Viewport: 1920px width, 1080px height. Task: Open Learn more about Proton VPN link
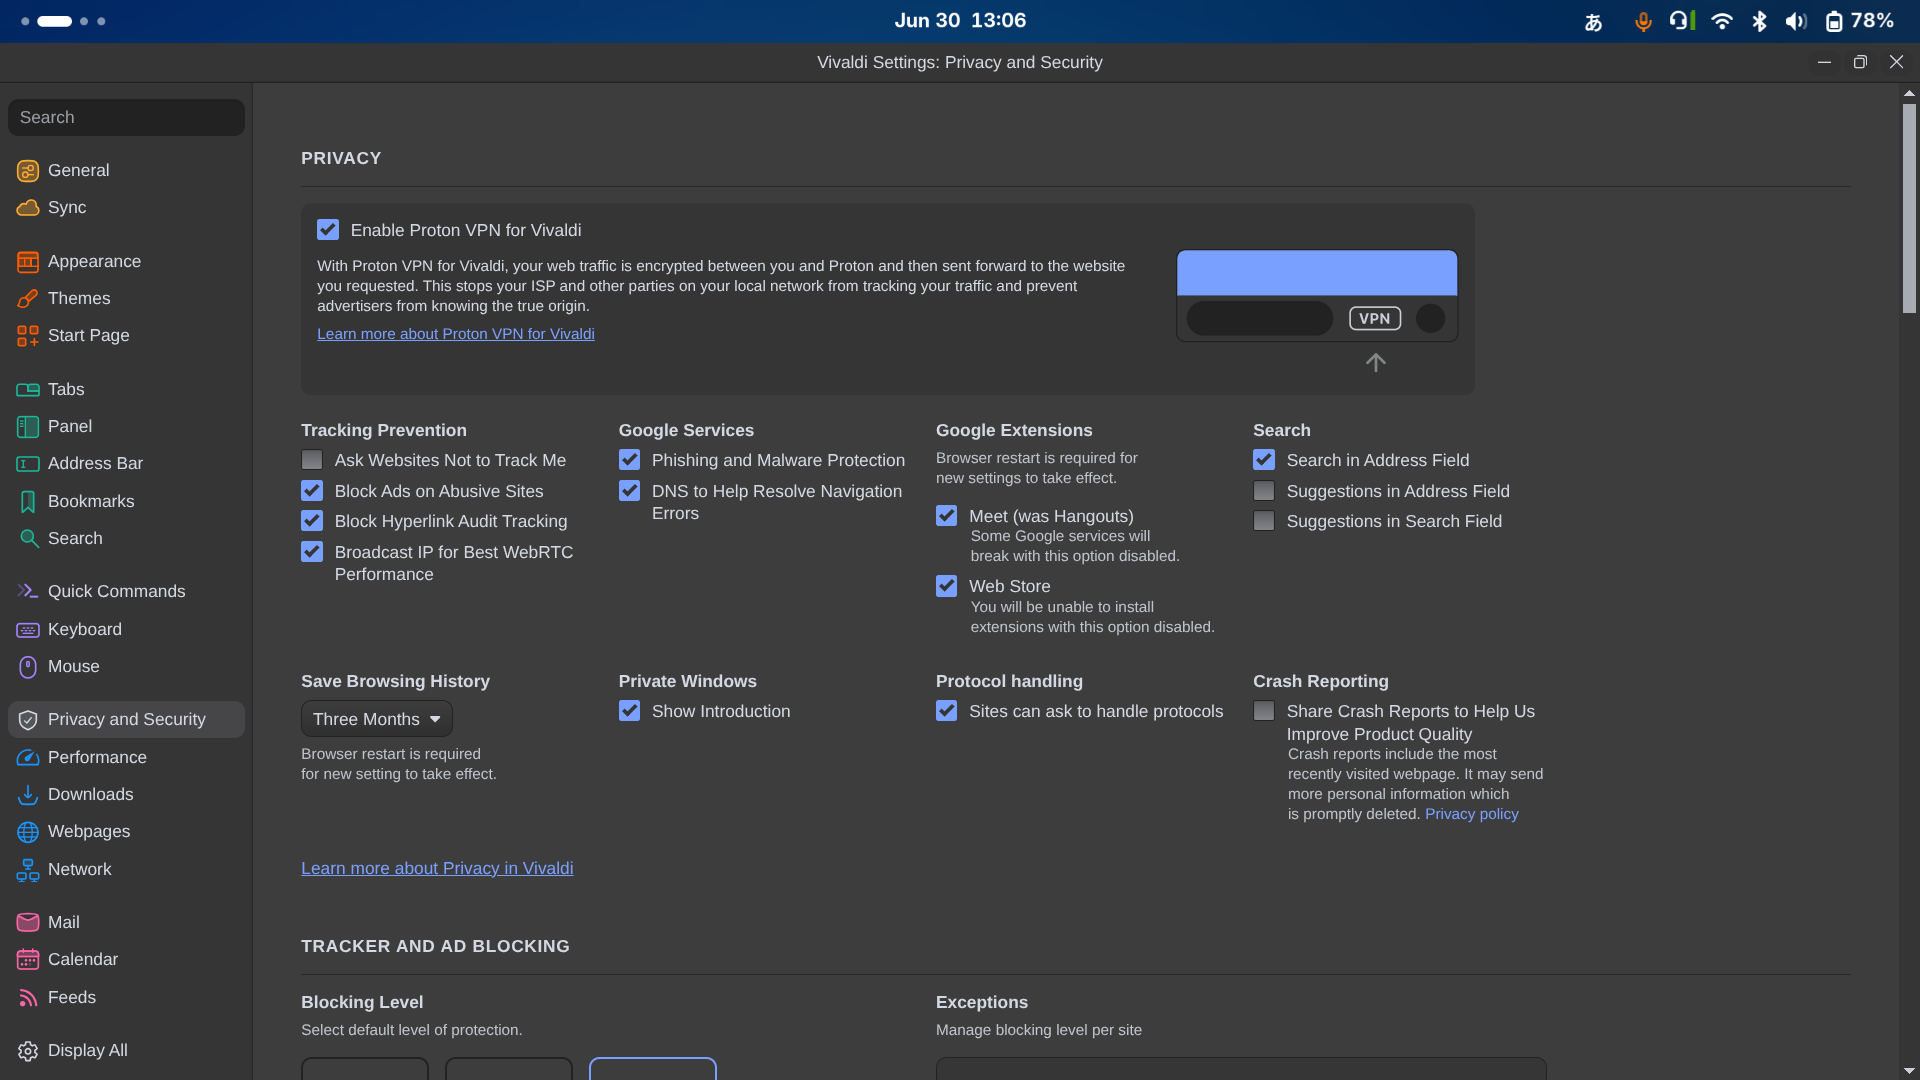[x=455, y=334]
